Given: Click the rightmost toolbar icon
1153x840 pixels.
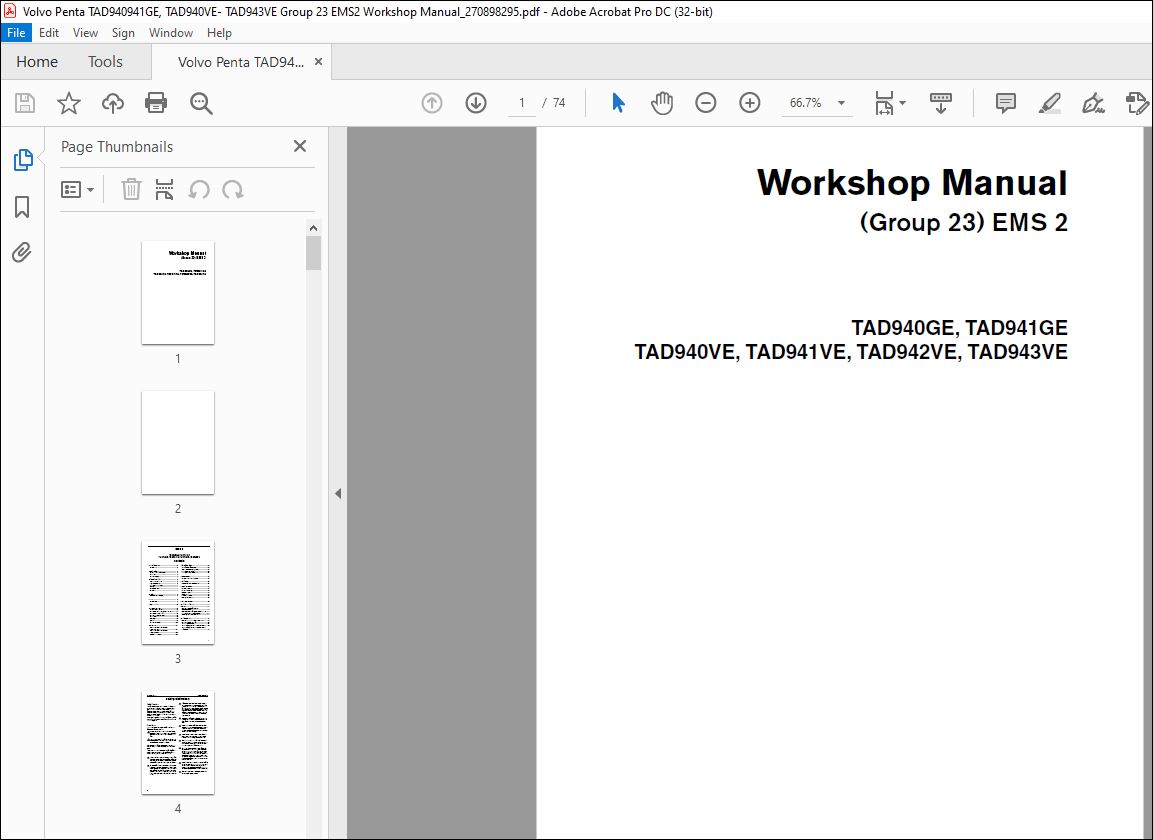Looking at the screenshot, I should (x=1138, y=103).
